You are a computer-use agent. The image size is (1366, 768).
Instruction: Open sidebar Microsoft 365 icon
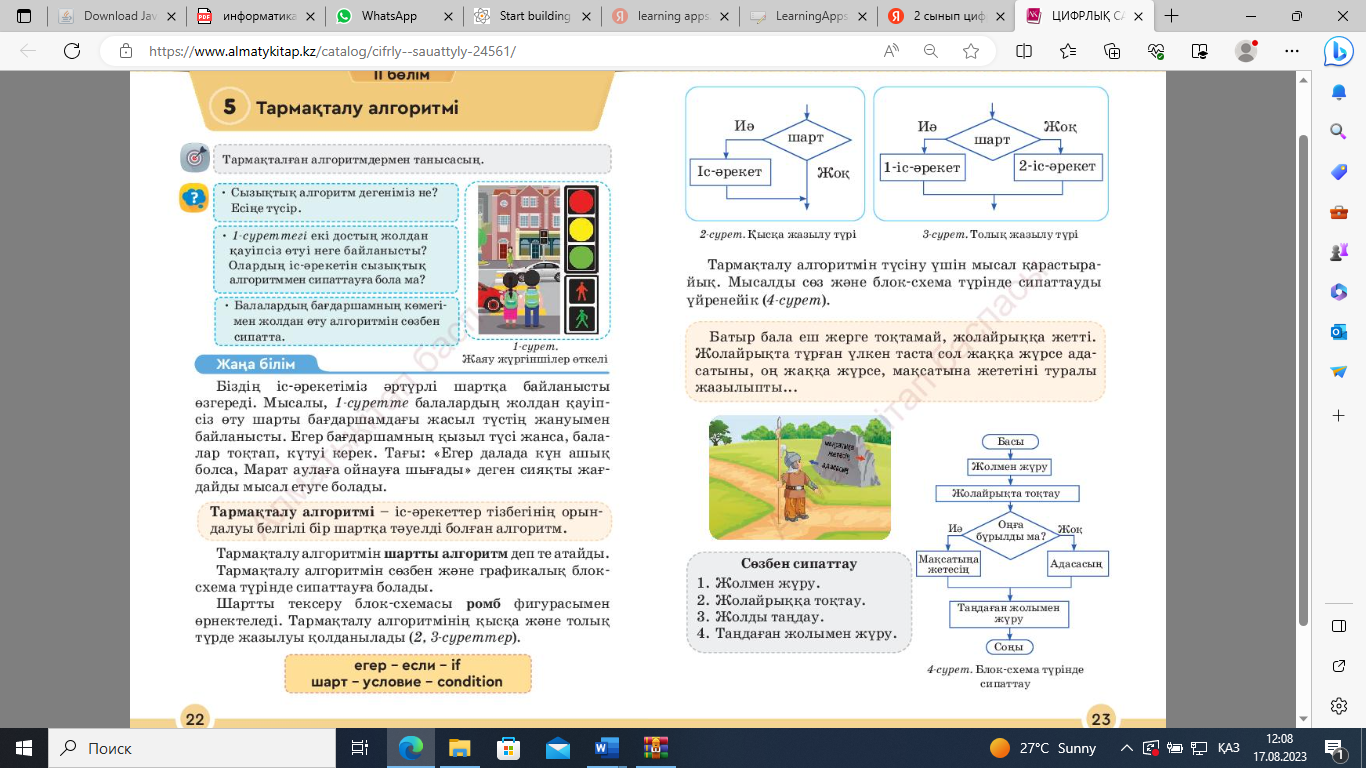(1338, 291)
